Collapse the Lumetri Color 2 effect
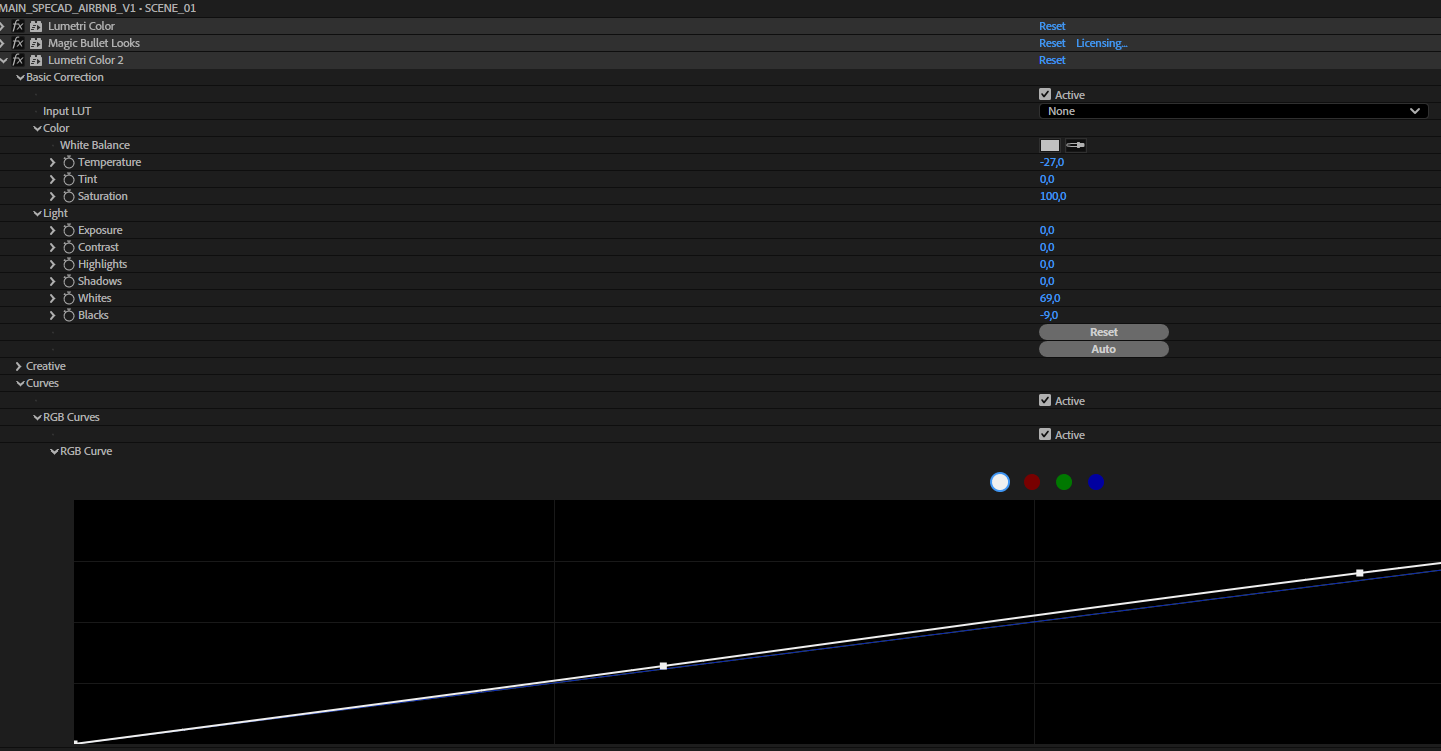 pos(3,60)
